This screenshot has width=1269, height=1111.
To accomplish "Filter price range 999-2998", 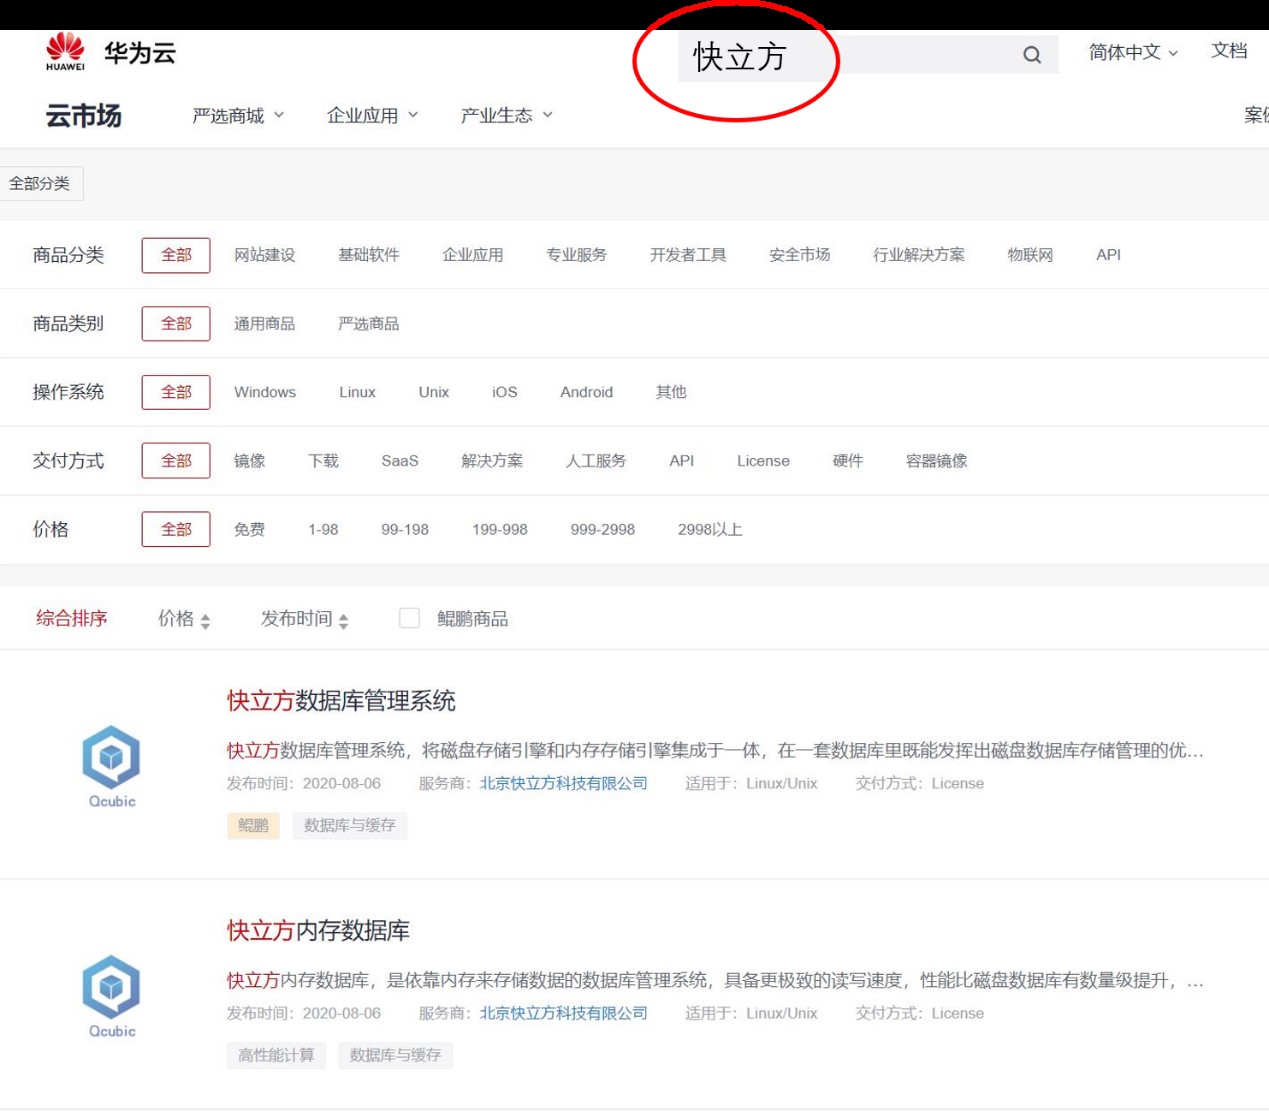I will (603, 530).
